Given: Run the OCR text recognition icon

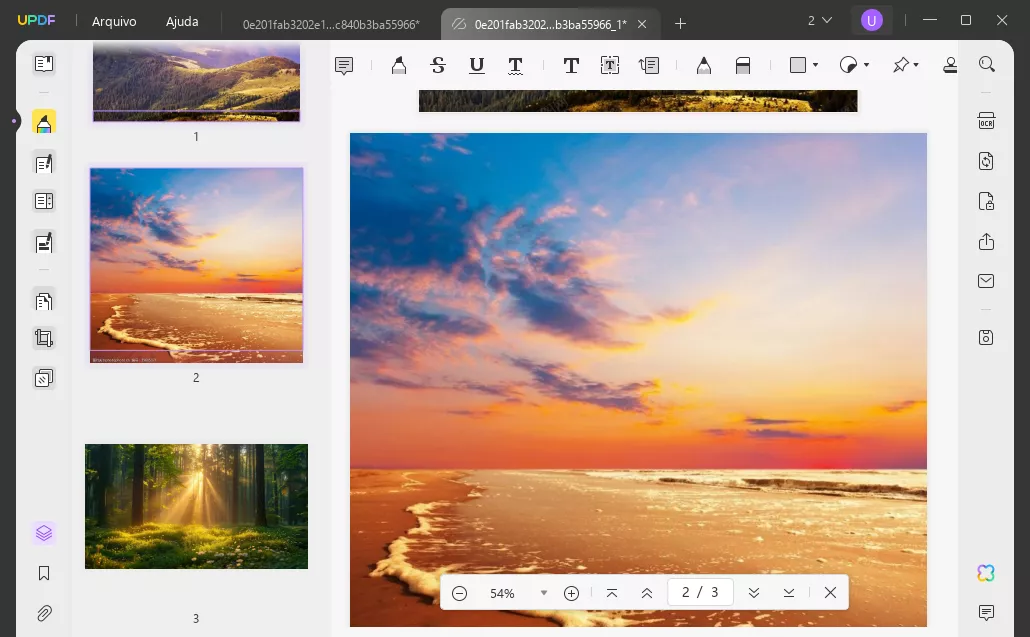Looking at the screenshot, I should pyautogui.click(x=986, y=121).
